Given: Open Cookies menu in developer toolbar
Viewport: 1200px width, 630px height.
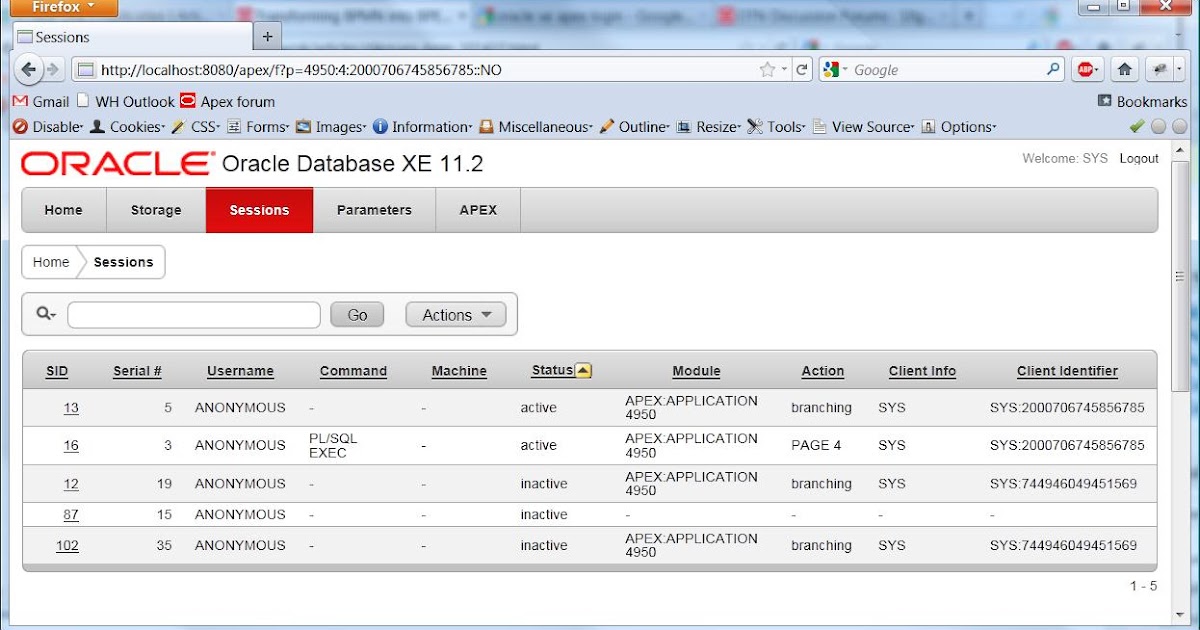Looking at the screenshot, I should click(x=128, y=127).
